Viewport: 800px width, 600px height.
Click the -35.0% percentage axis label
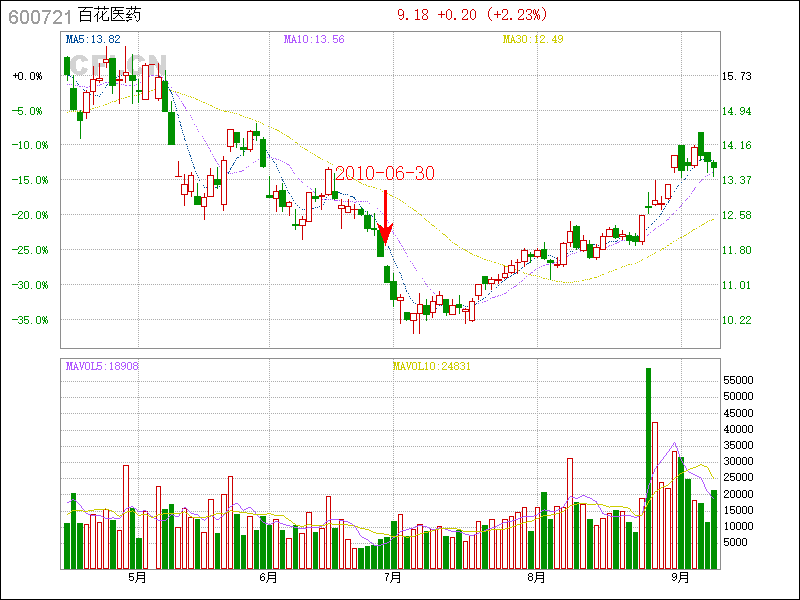(x=27, y=320)
